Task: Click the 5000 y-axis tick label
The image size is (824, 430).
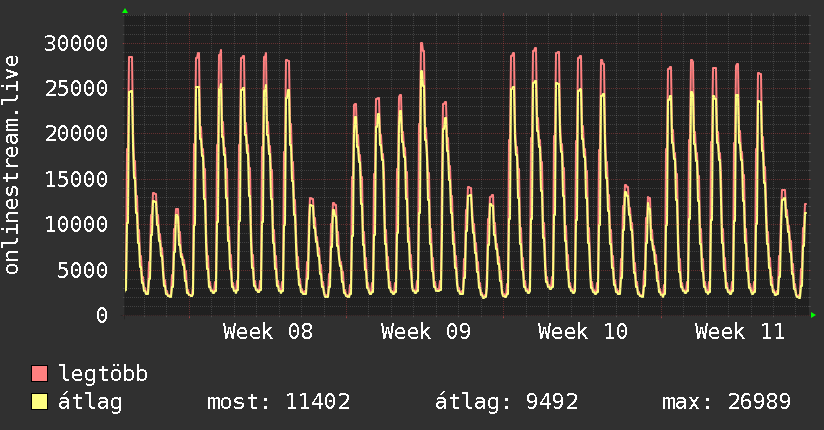Action: click(x=85, y=269)
